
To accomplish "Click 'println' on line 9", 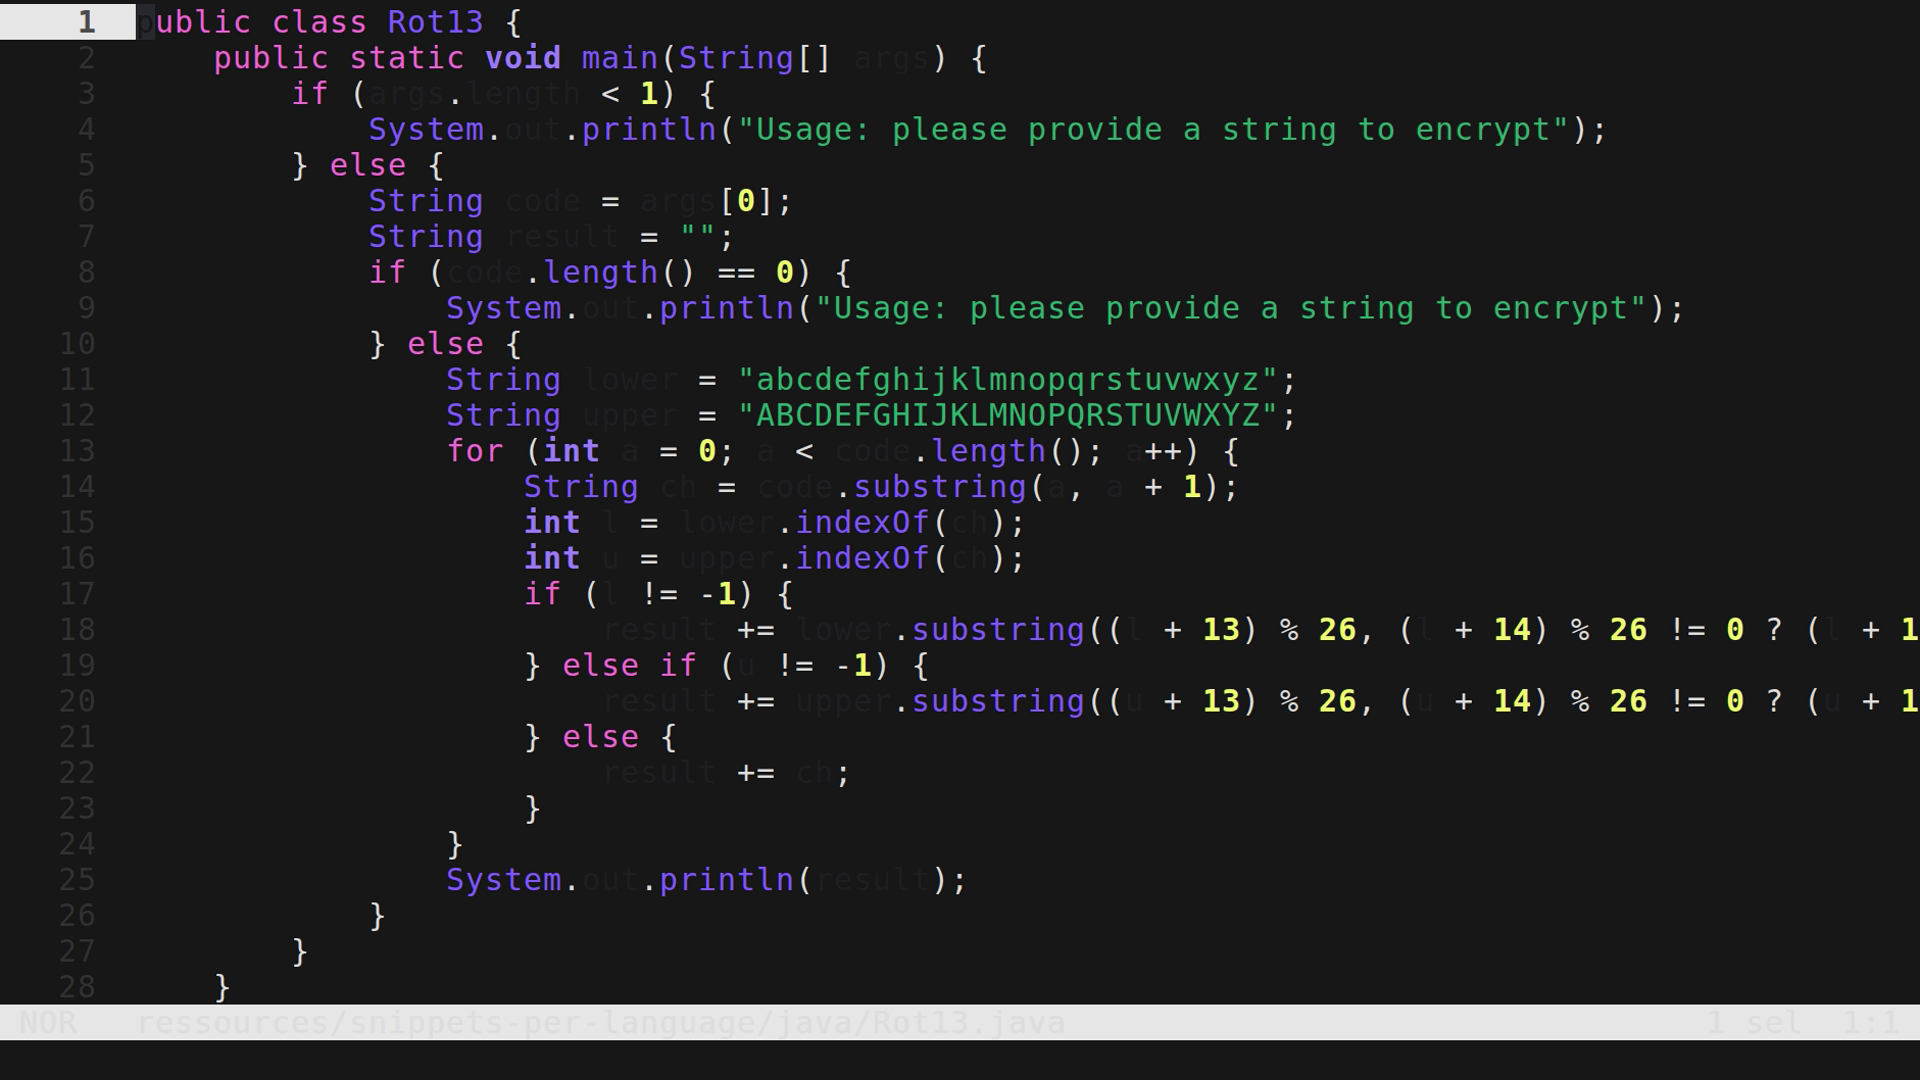I will click(x=726, y=308).
